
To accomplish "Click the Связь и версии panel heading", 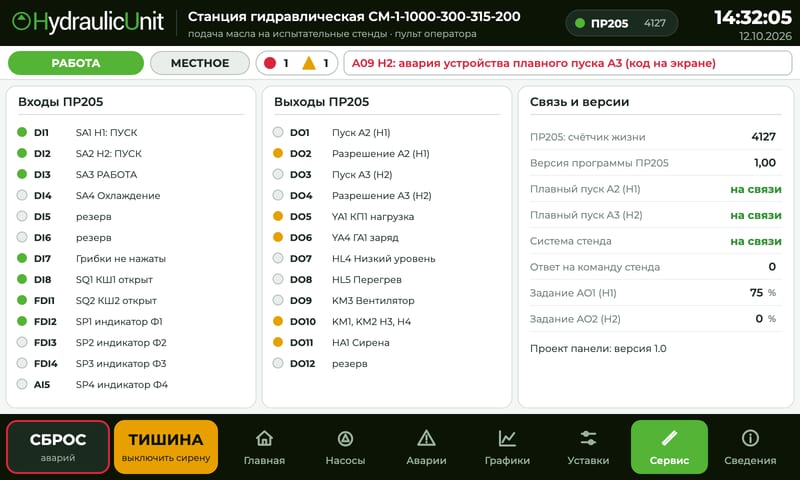I will (580, 102).
